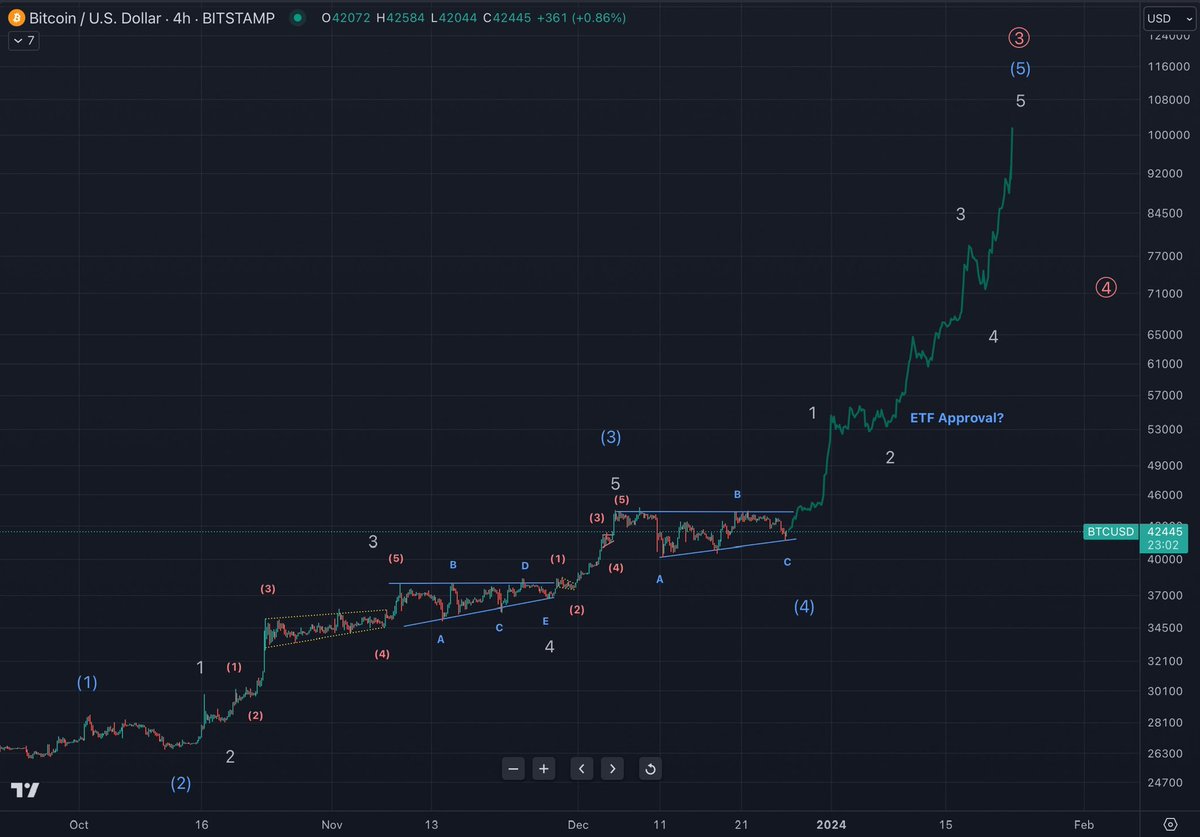Select the BTCUSD price label on the price scale

1110,532
